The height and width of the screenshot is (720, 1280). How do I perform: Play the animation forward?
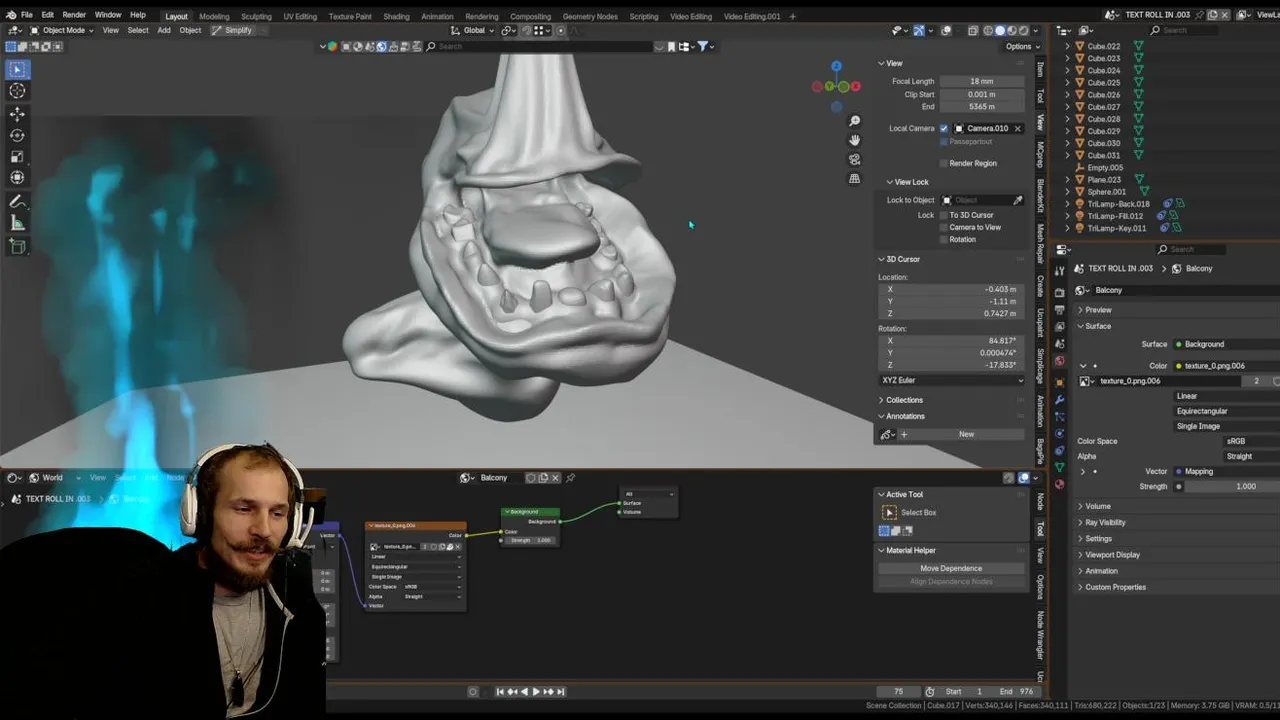pyautogui.click(x=536, y=692)
